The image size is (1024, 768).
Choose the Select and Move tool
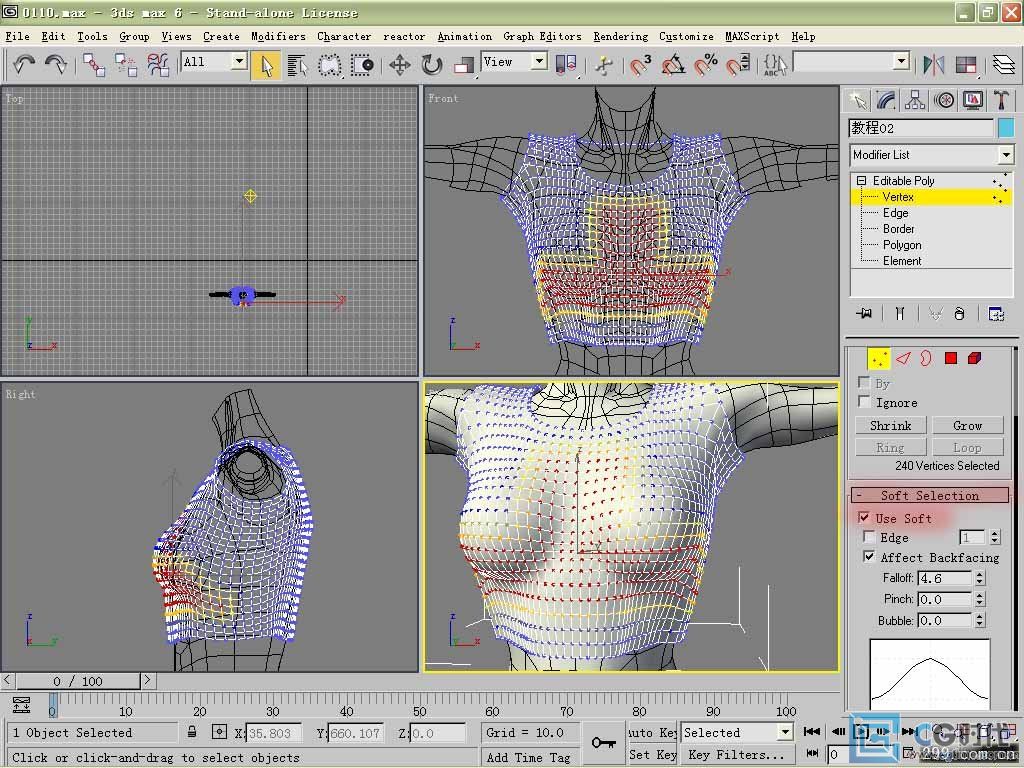[399, 65]
